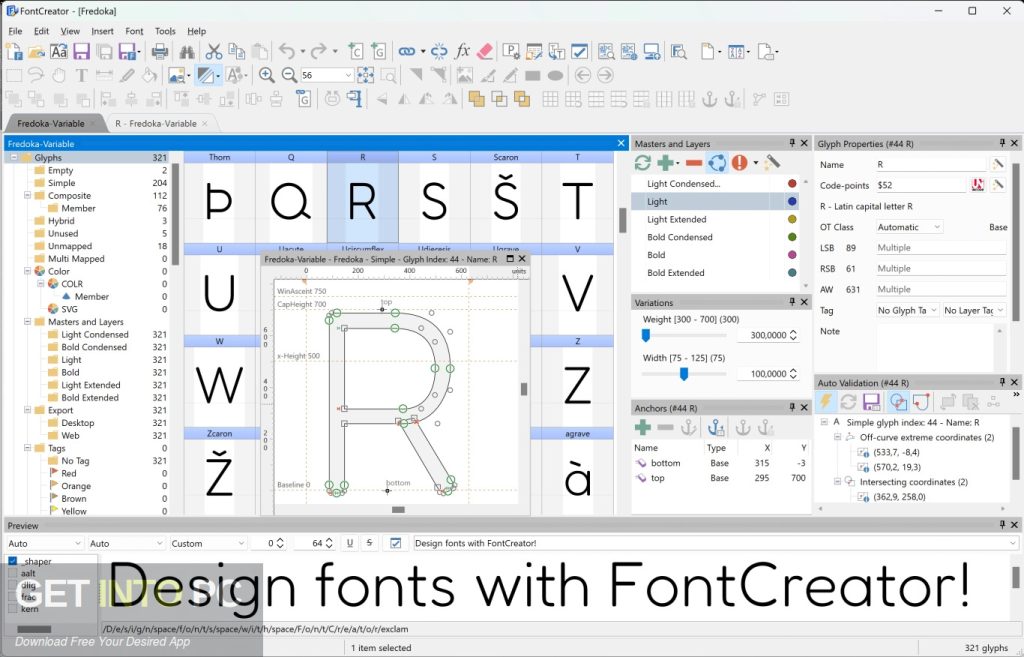
Task: Select the Q glyph cell
Action: click(291, 196)
